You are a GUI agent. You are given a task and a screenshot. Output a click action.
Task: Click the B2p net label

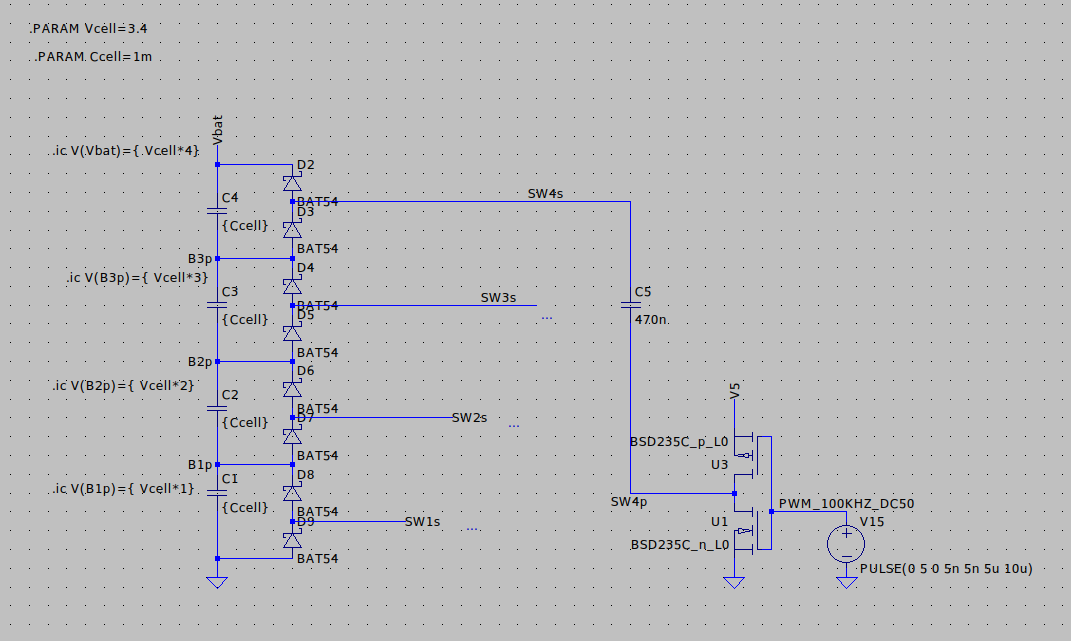click(200, 362)
